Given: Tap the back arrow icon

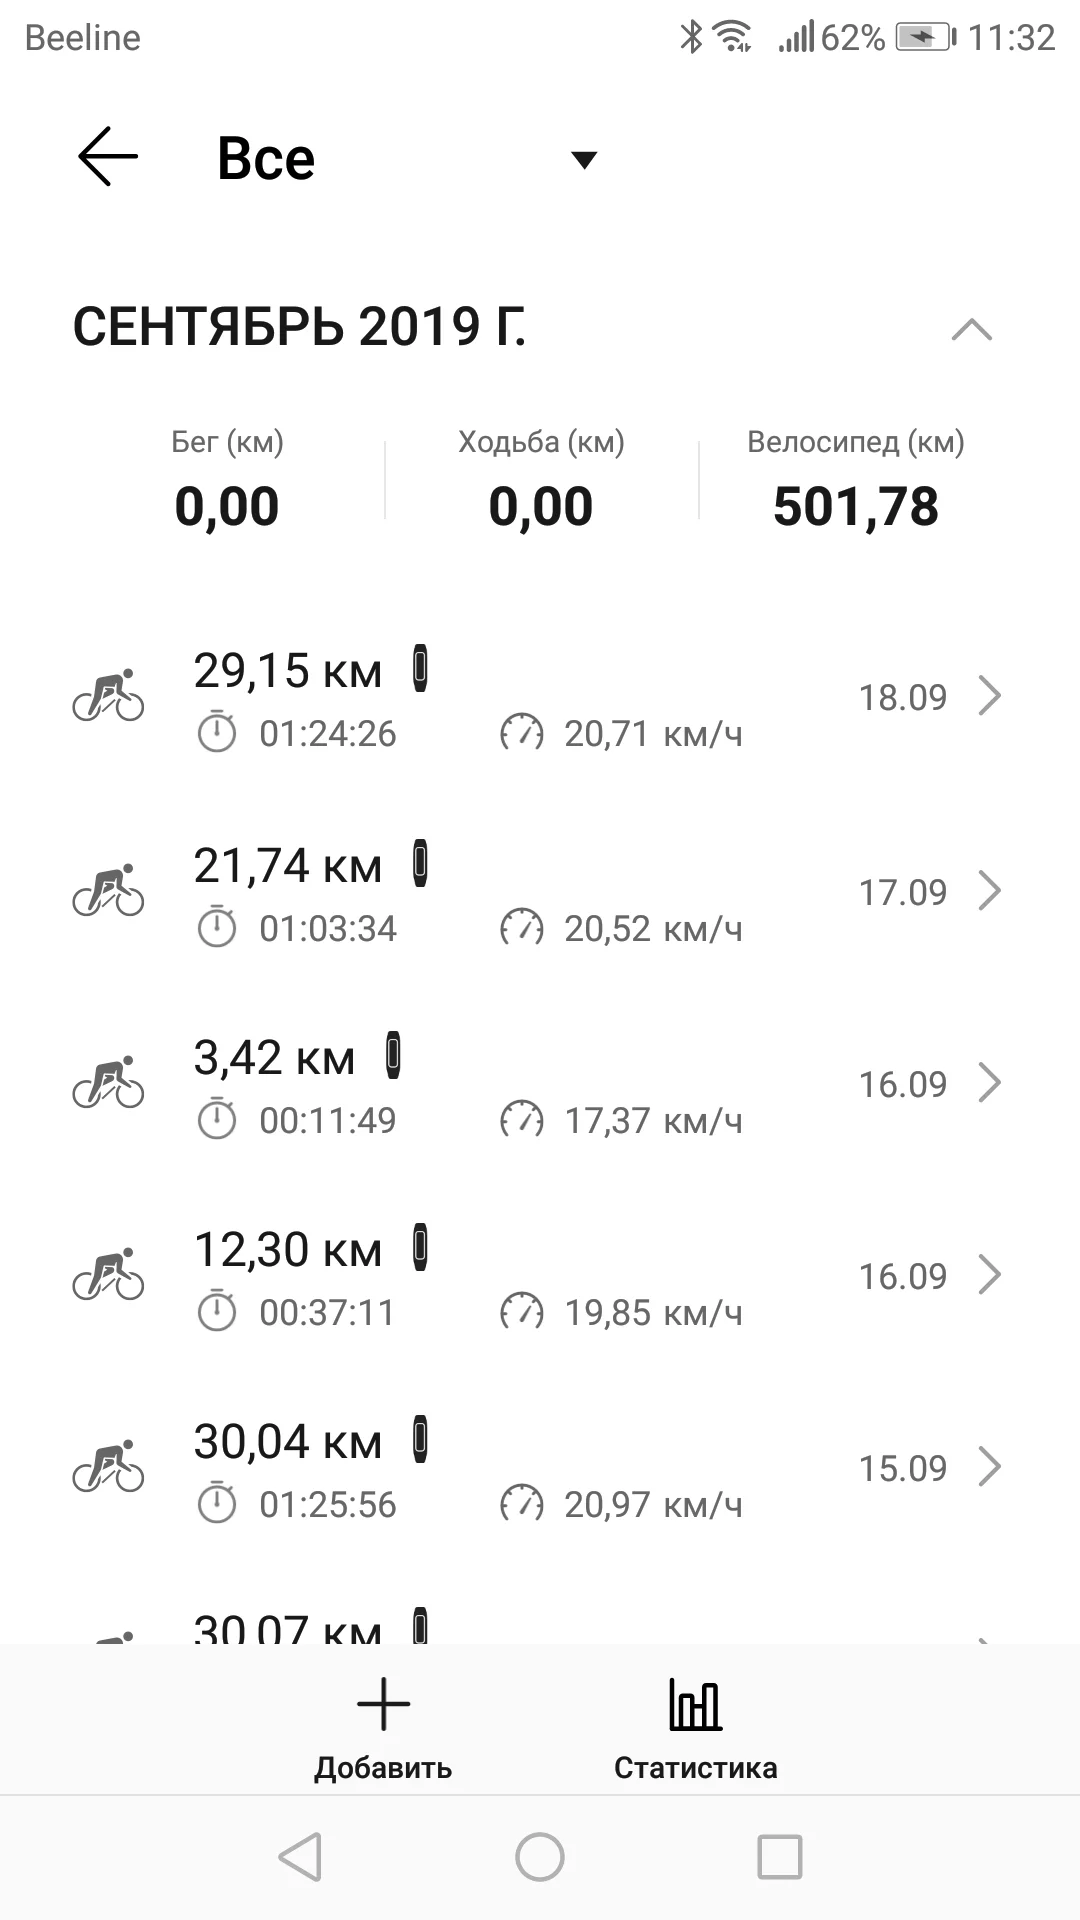Looking at the screenshot, I should pos(108,158).
